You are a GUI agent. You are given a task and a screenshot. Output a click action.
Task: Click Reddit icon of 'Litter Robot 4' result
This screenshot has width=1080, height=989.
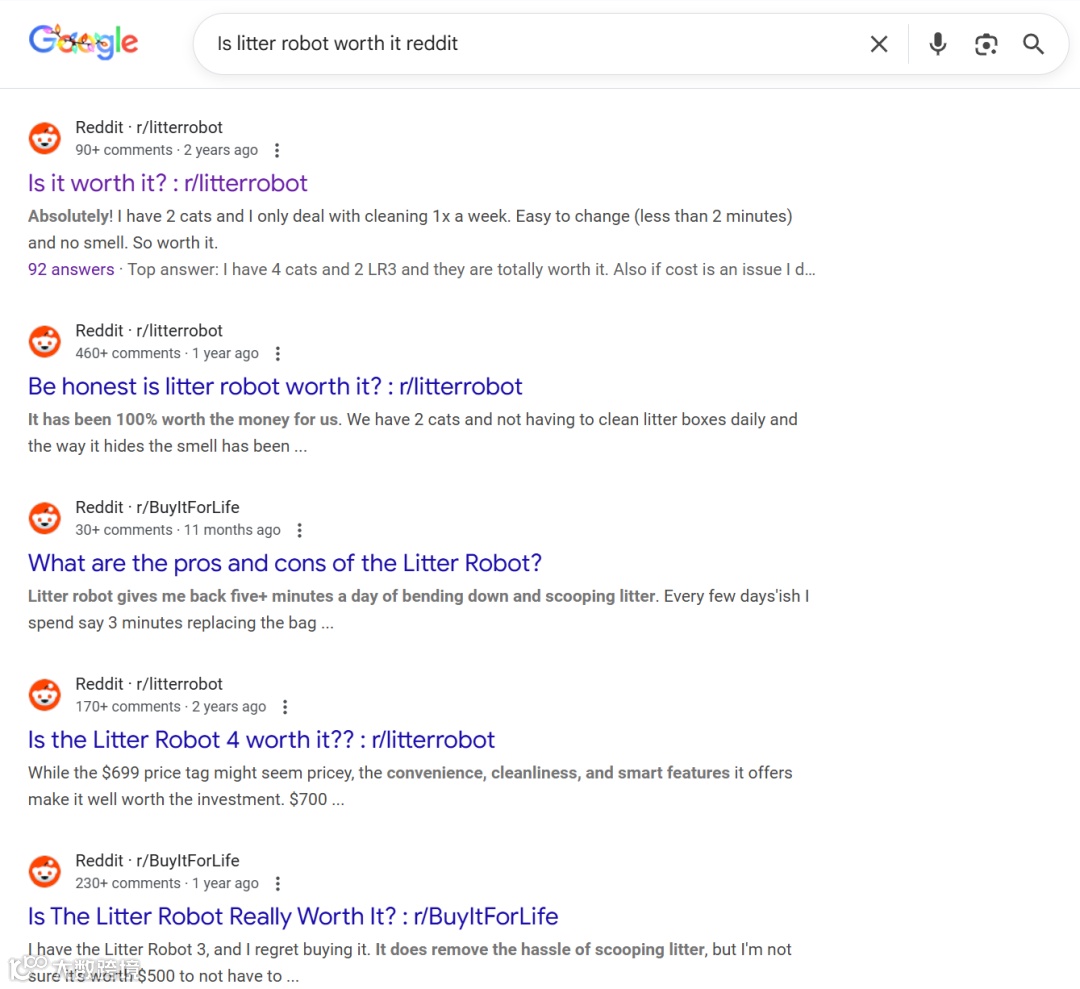click(45, 695)
